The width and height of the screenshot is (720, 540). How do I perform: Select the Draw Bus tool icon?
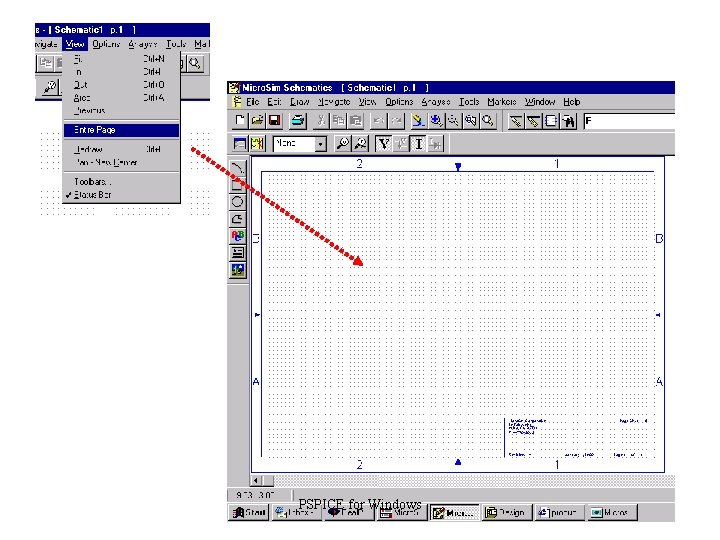point(533,121)
